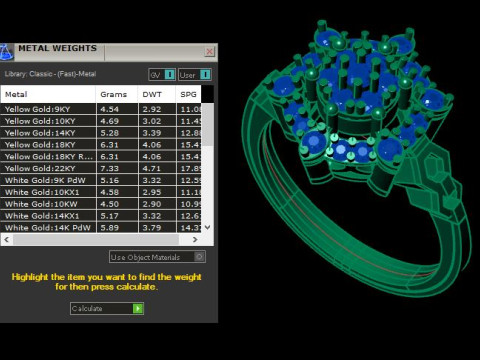This screenshot has width=480, height=360.
Task: Select the White Gold:9K PdW row
Action: (101, 180)
